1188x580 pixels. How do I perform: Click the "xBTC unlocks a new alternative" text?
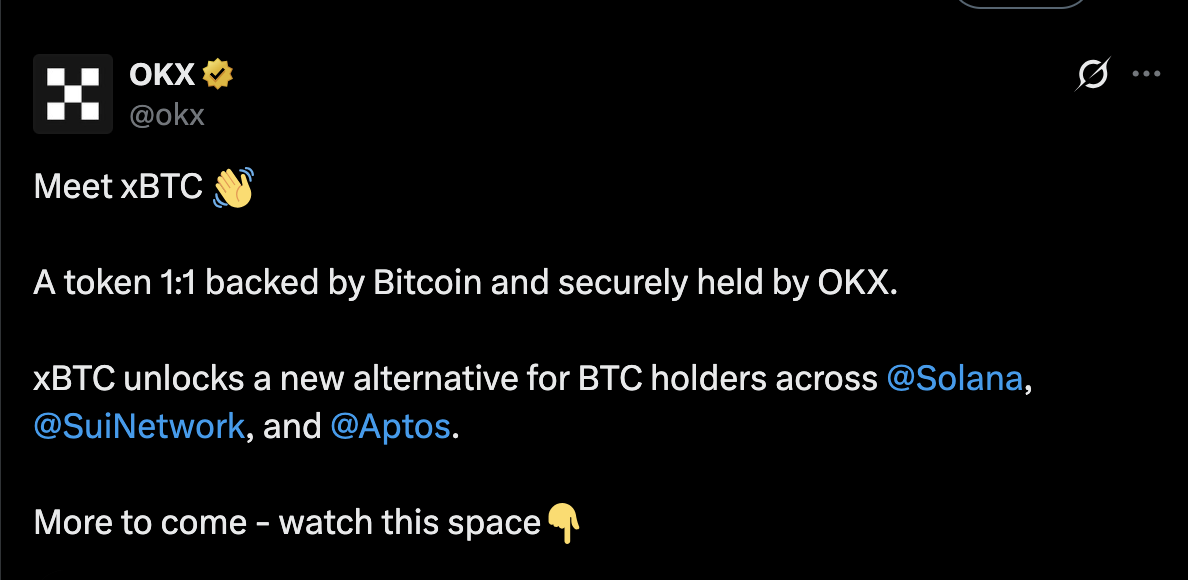point(250,380)
